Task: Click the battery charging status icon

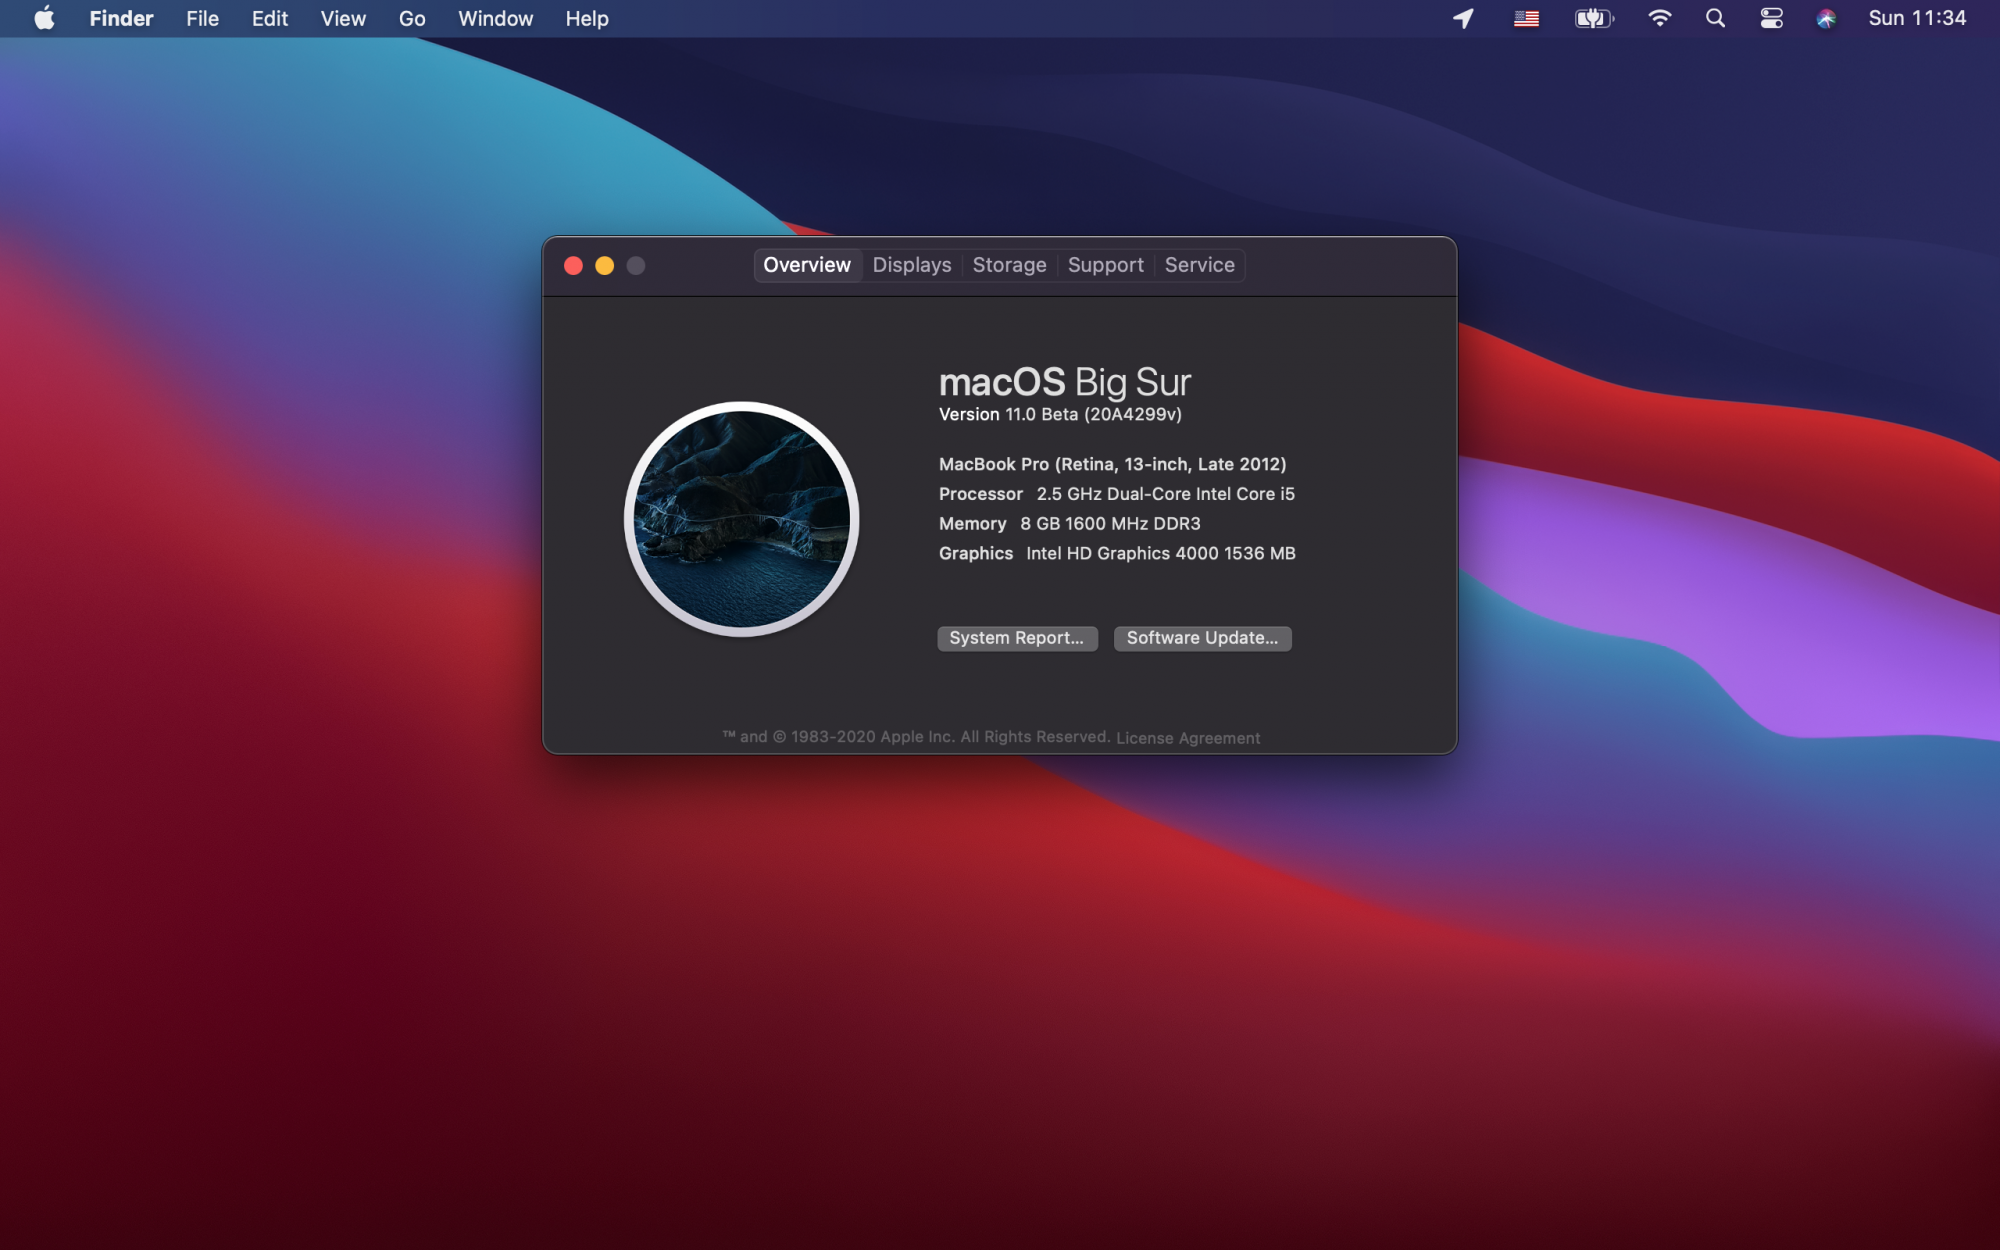Action: point(1593,18)
